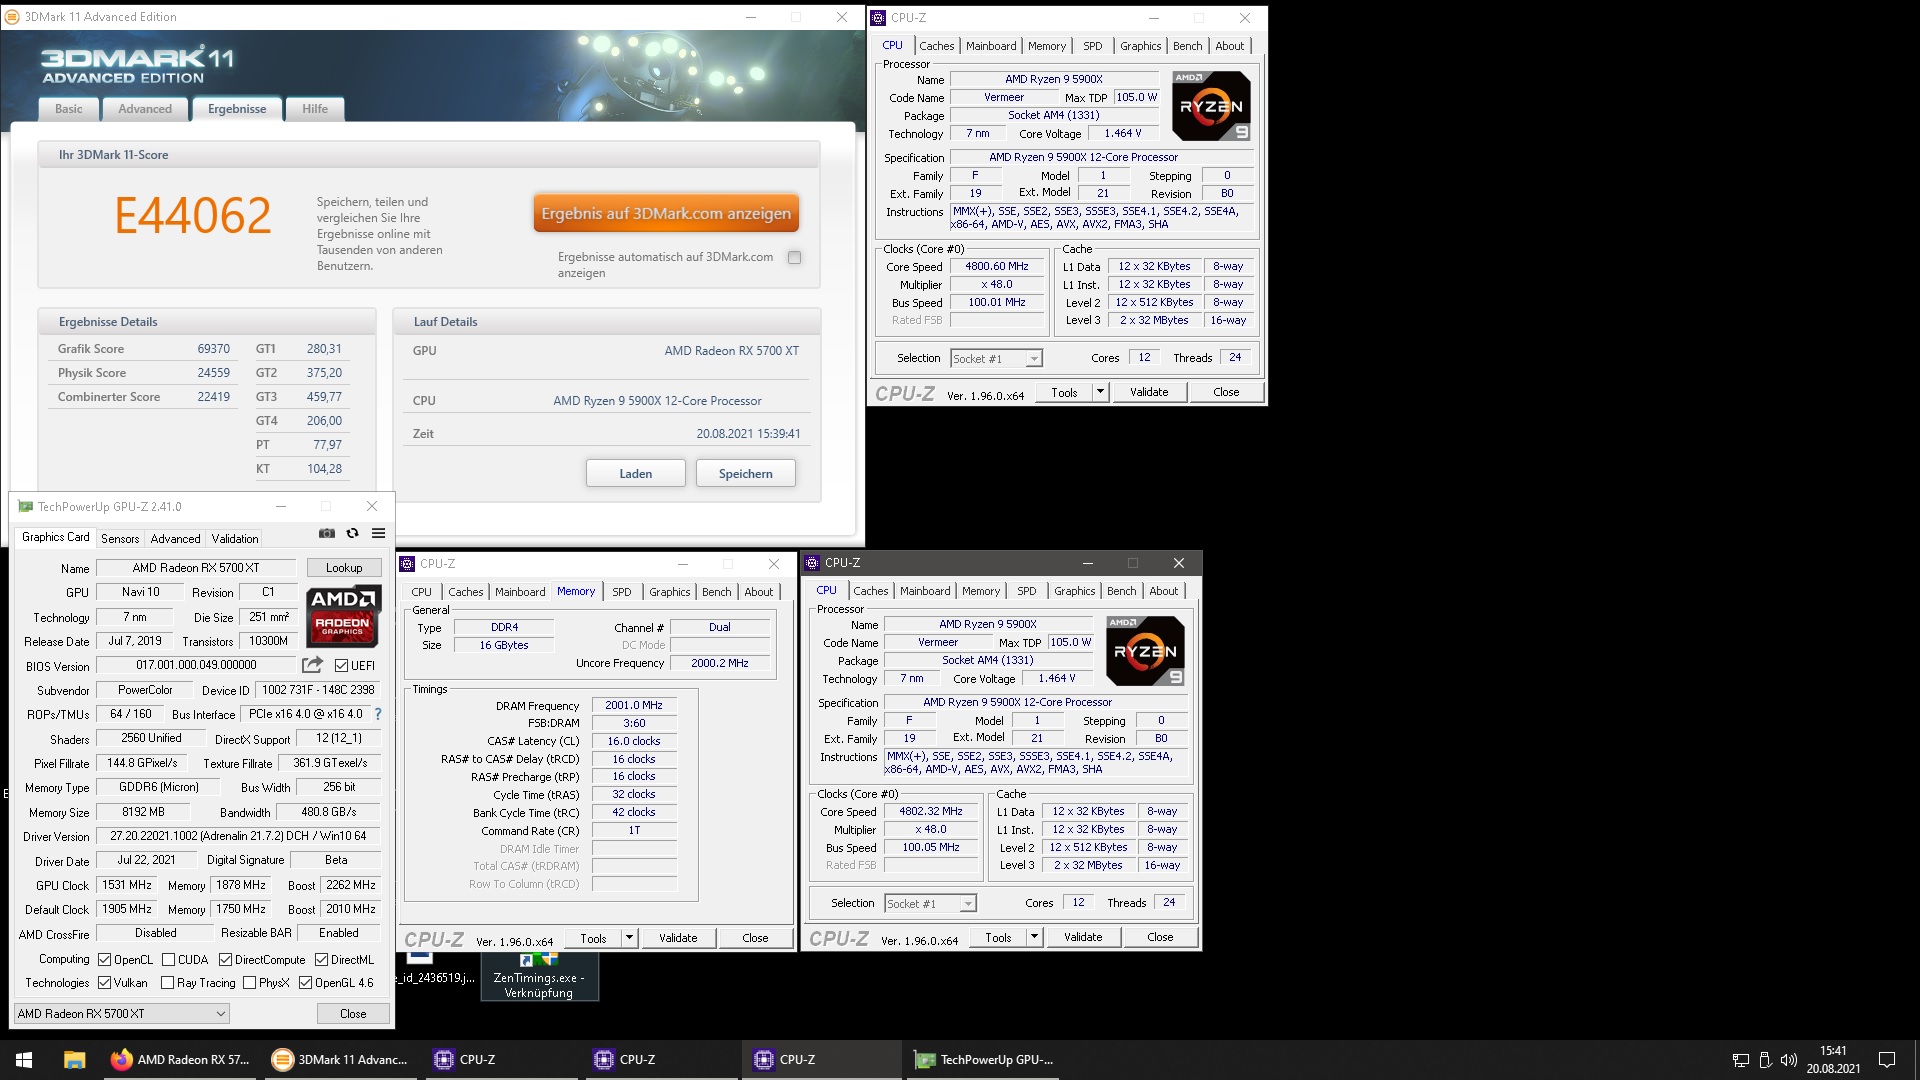This screenshot has height=1080, width=1920.
Task: Click the Grafik Score value 69370
Action: (213, 349)
